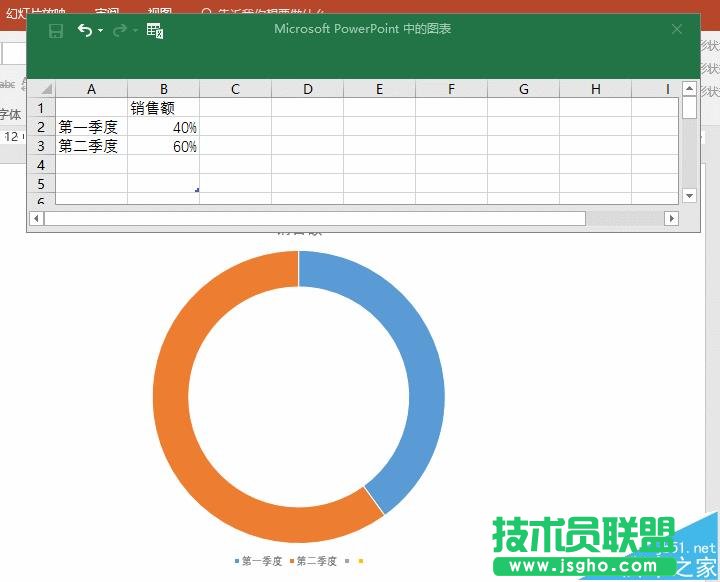Select column B header
720x582 pixels.
163,89
